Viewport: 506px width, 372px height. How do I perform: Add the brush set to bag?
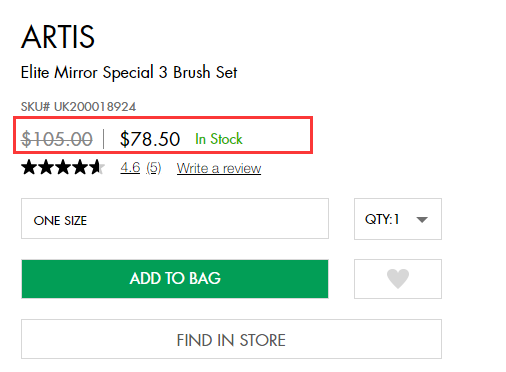tap(175, 279)
